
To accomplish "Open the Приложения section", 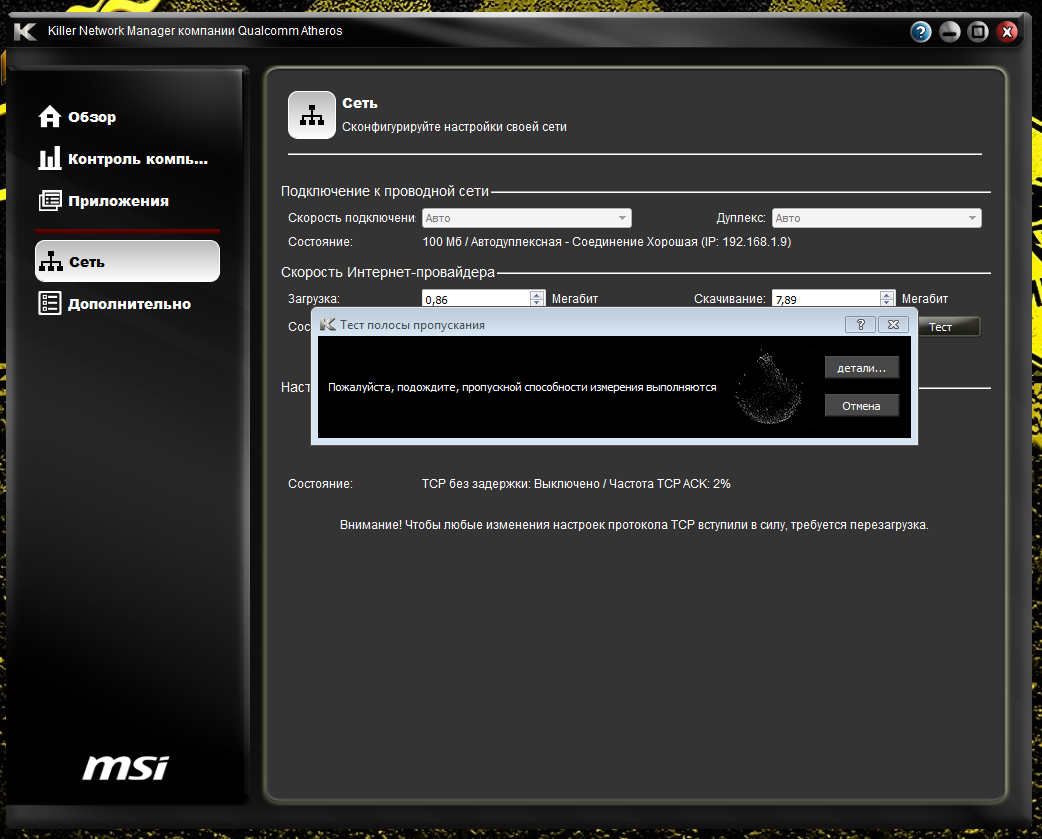I will (x=104, y=201).
